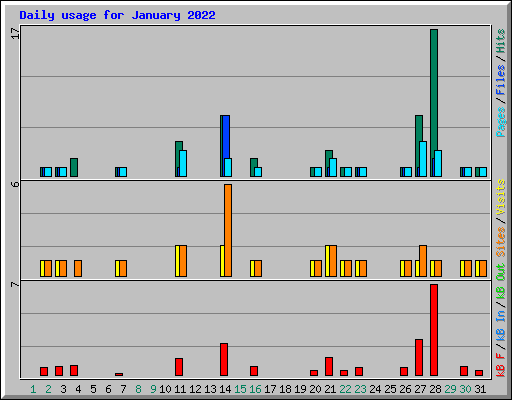The width and height of the screenshot is (512, 400).
Task: Click the green day "23" axis label
Action: 360,389
